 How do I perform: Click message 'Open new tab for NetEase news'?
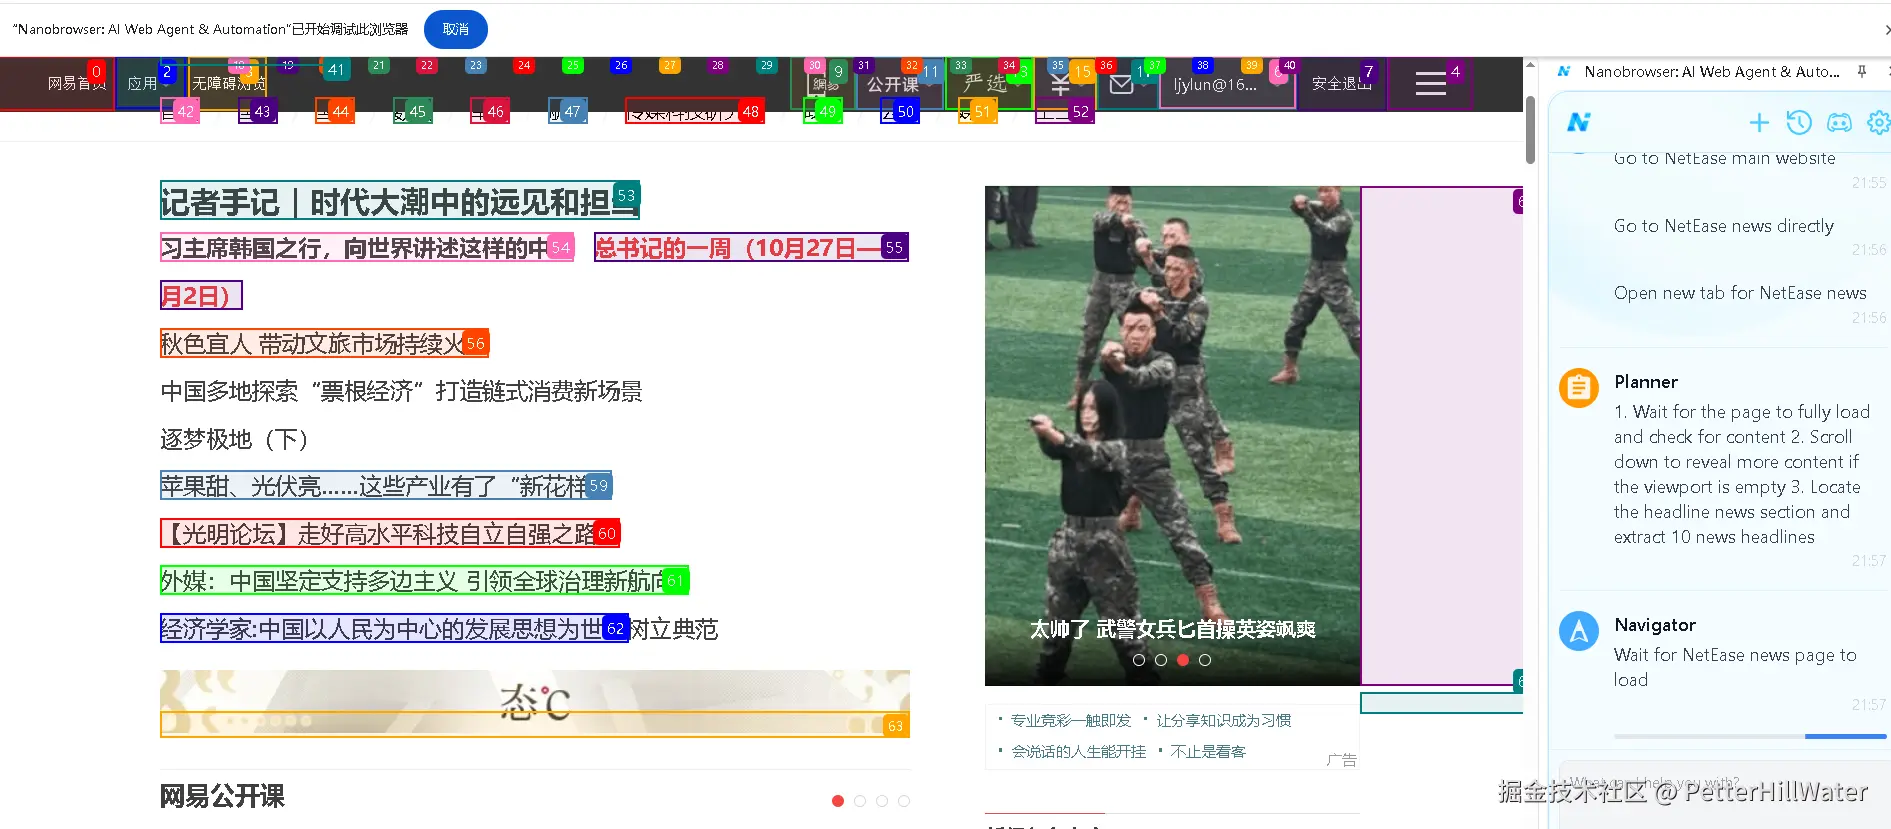(x=1740, y=293)
